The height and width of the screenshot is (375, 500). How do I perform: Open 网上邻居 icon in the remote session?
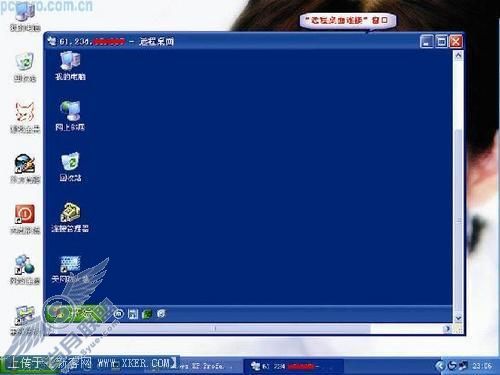[70, 116]
